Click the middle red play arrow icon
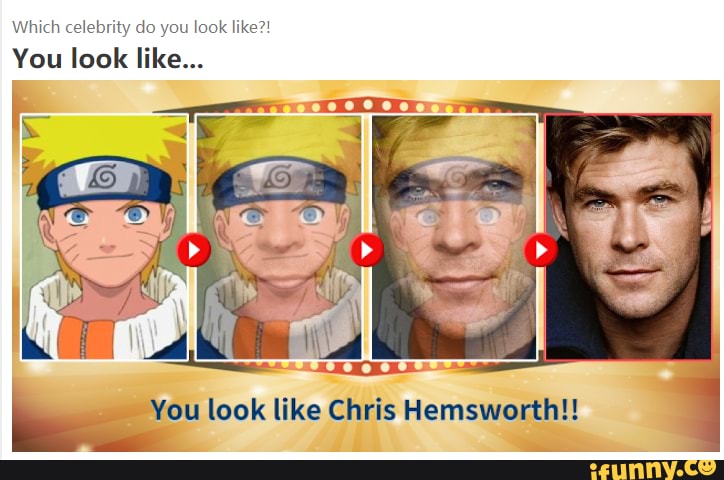 coord(367,250)
